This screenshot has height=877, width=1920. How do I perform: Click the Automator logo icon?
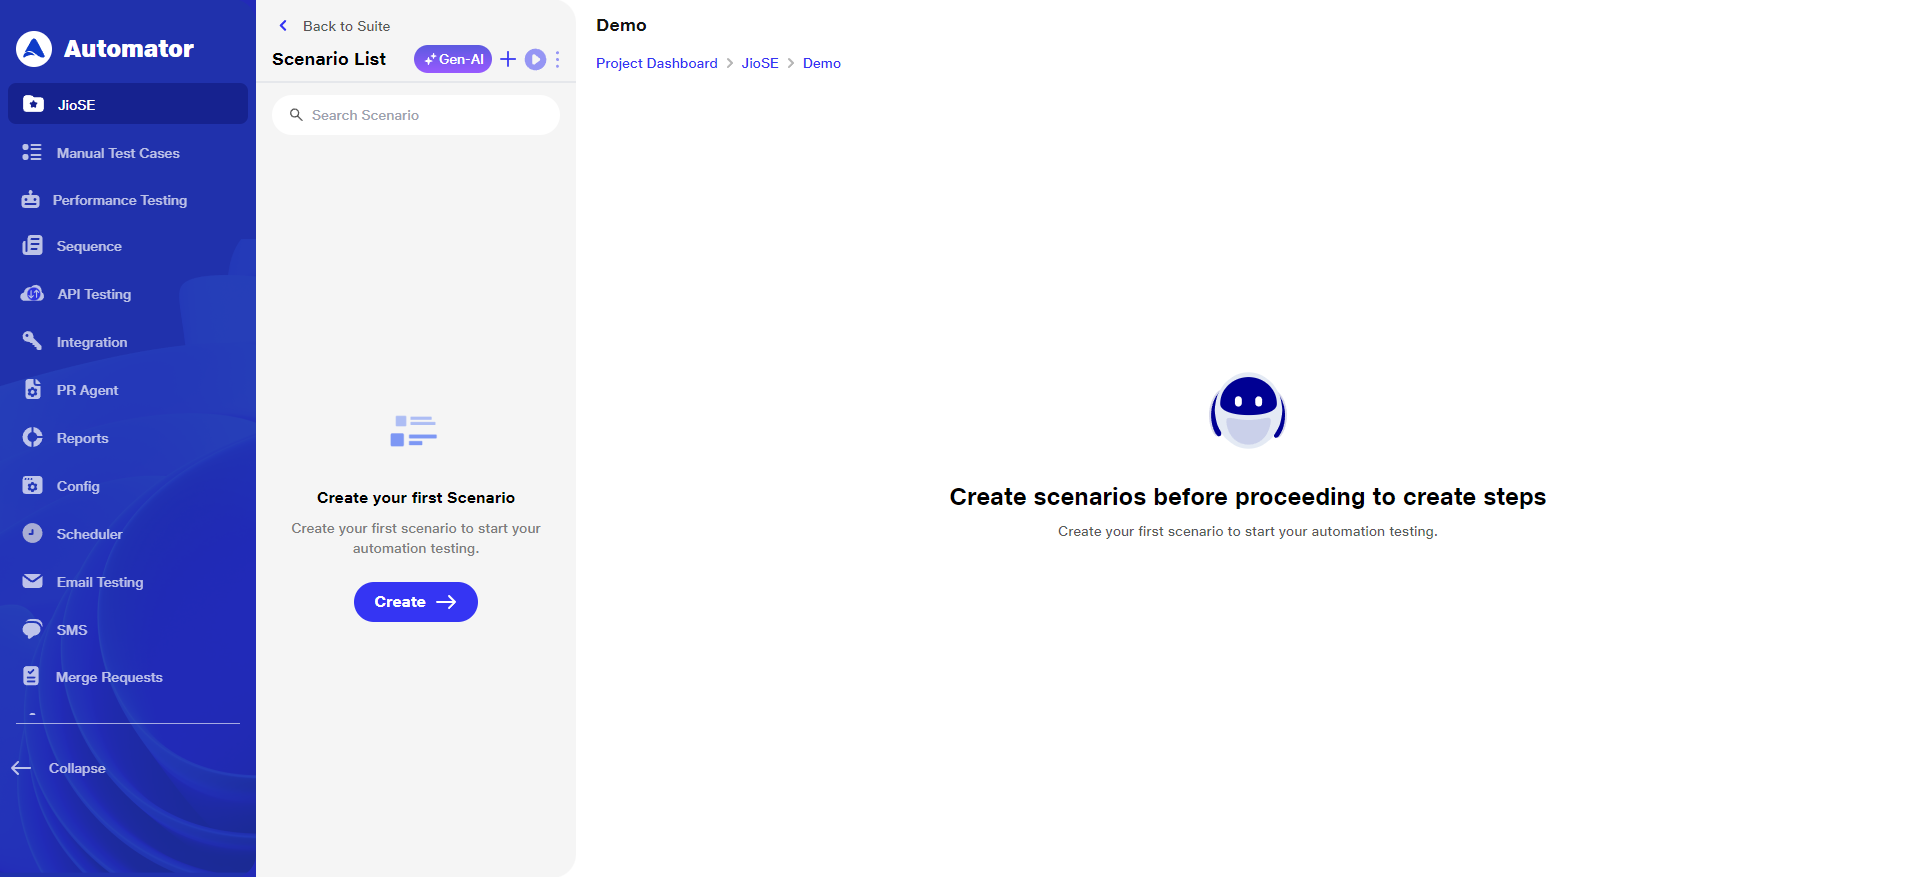coord(34,48)
